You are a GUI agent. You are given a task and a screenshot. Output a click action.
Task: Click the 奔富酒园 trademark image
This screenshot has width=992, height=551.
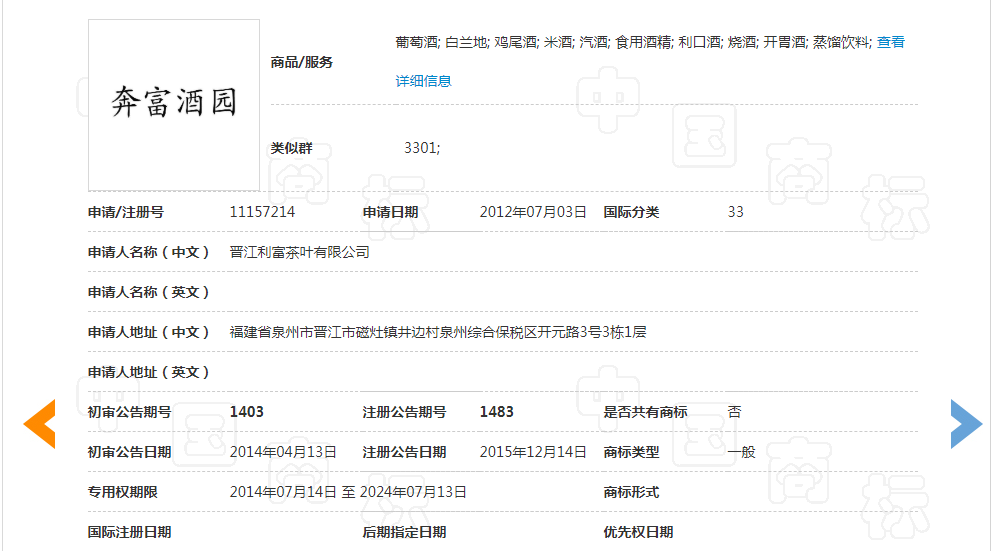tap(174, 105)
